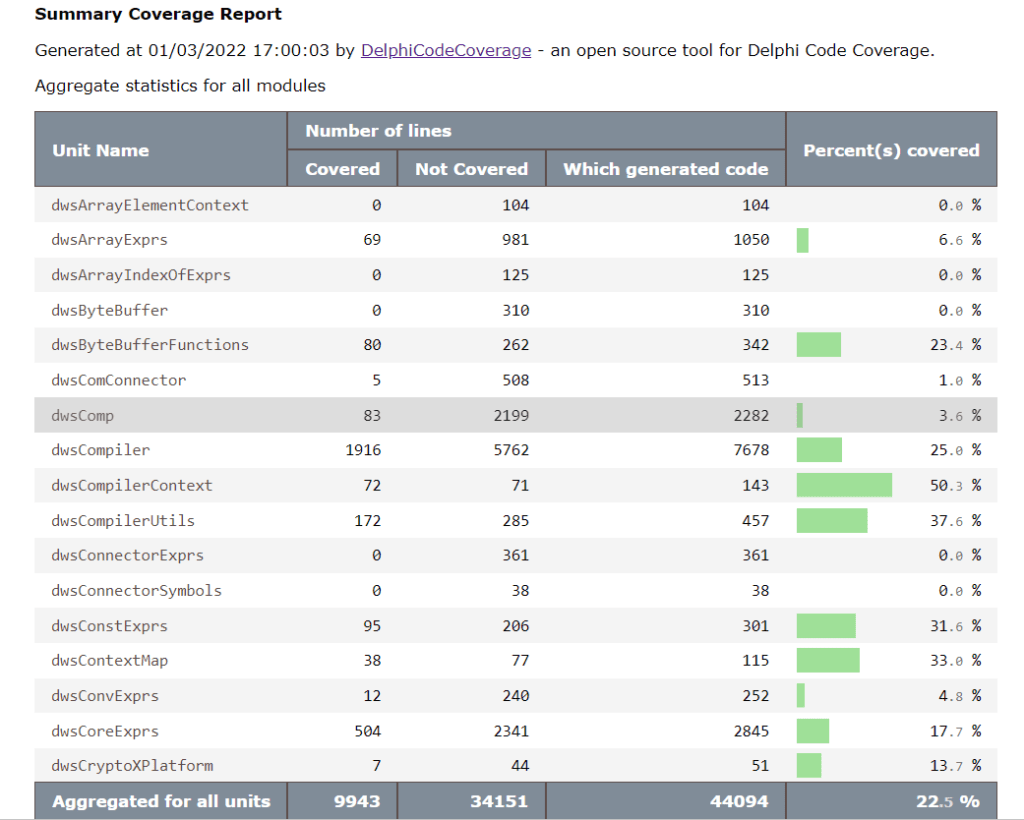The image size is (1024, 820).
Task: Click the dwsConstExprs coverage bar
Action: coord(825,626)
